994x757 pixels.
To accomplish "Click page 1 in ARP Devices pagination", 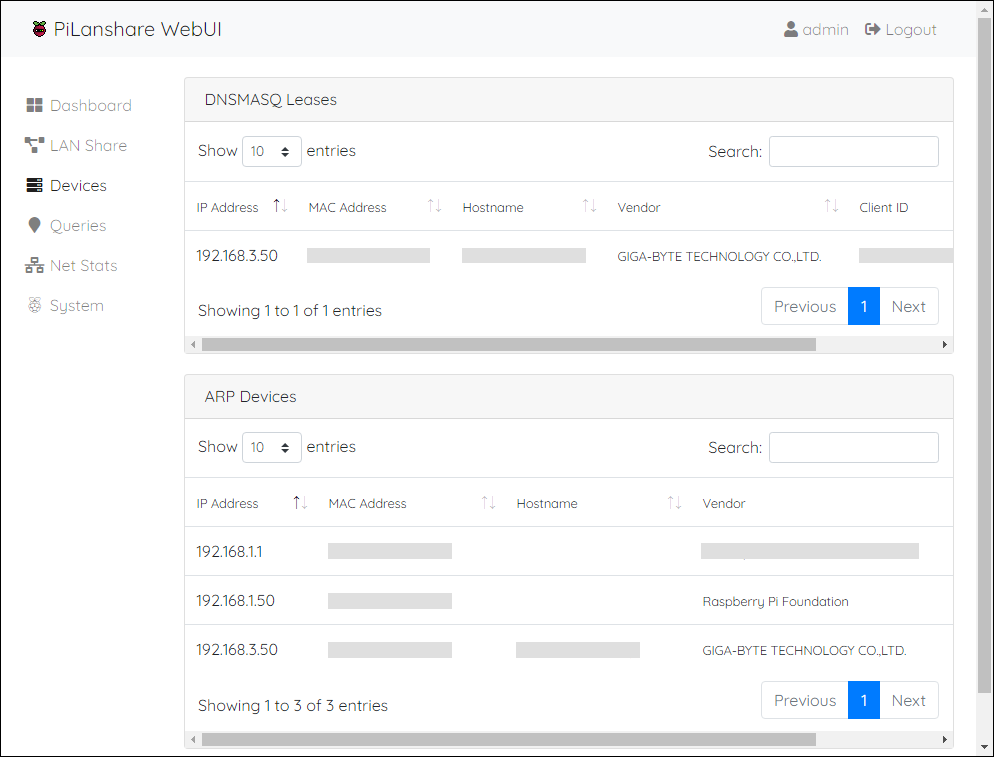I will [863, 700].
